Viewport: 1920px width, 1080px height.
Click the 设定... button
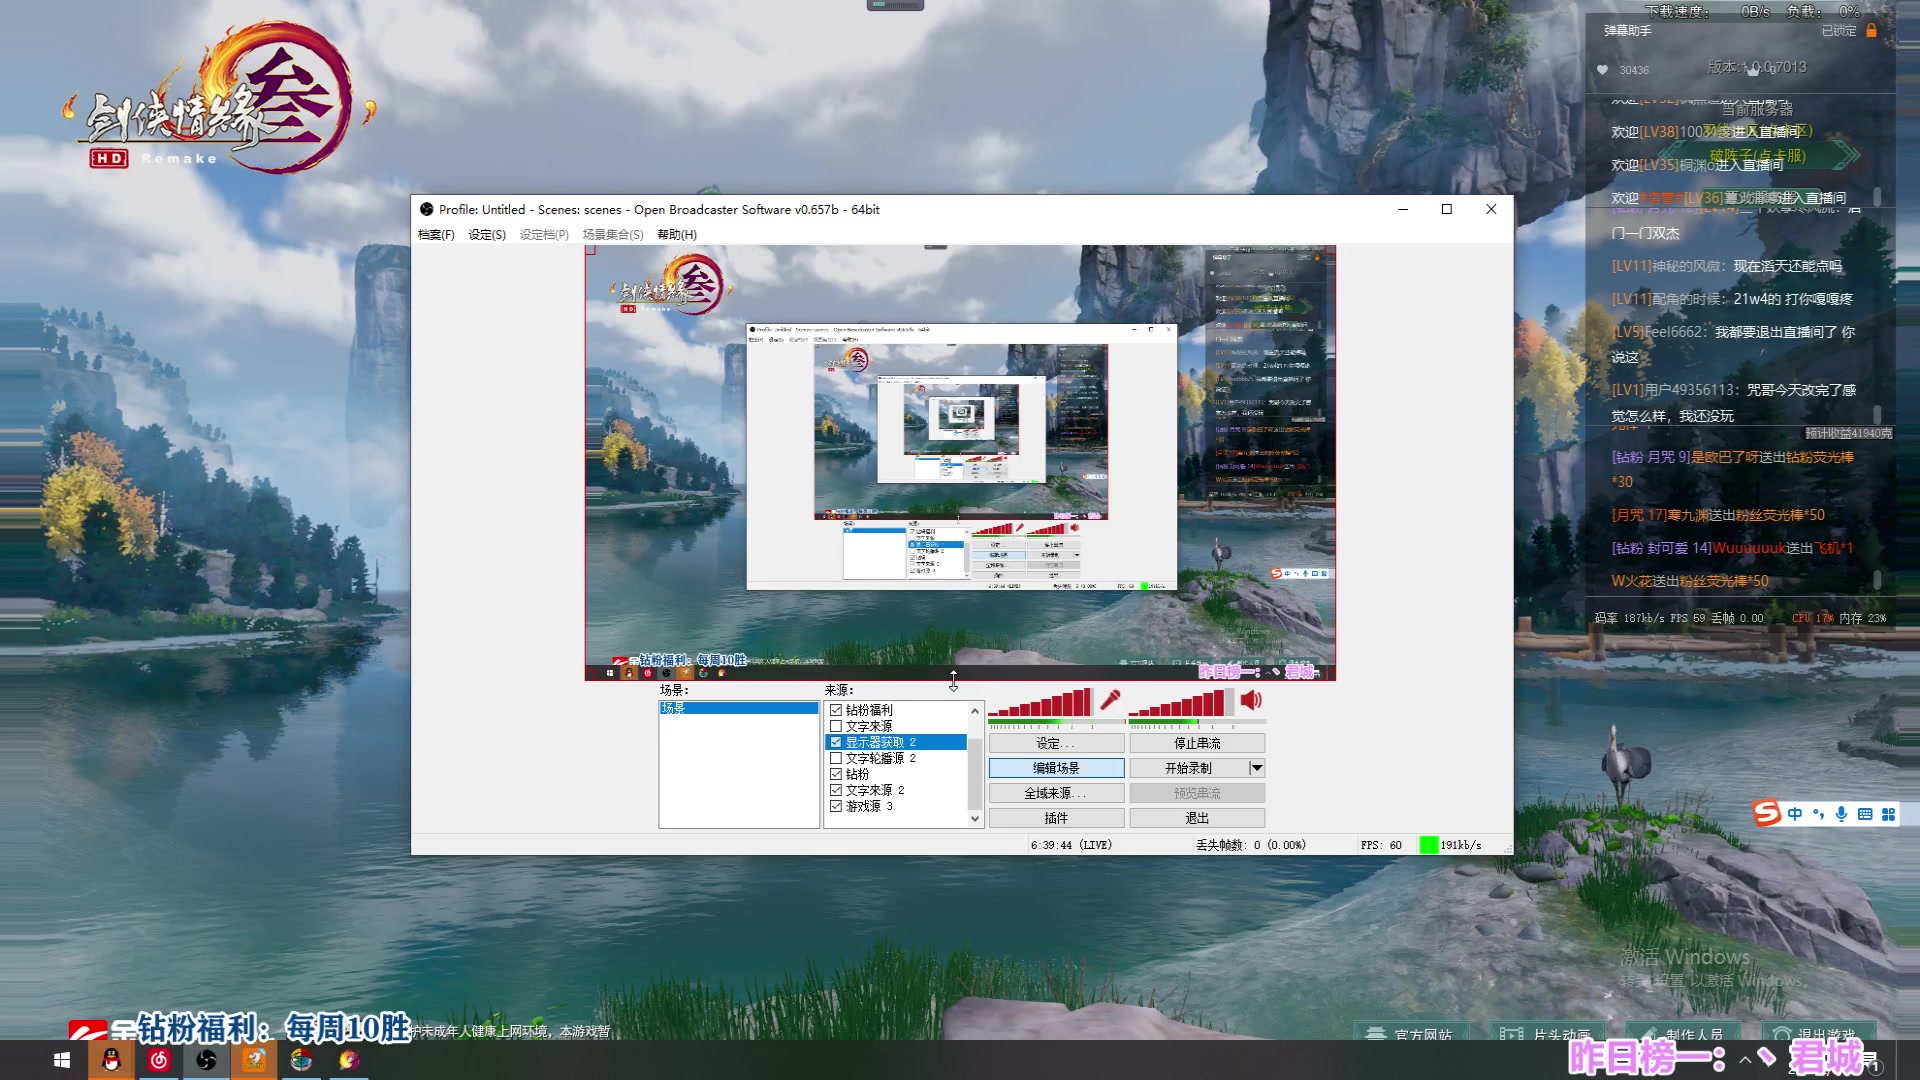click(x=1056, y=743)
